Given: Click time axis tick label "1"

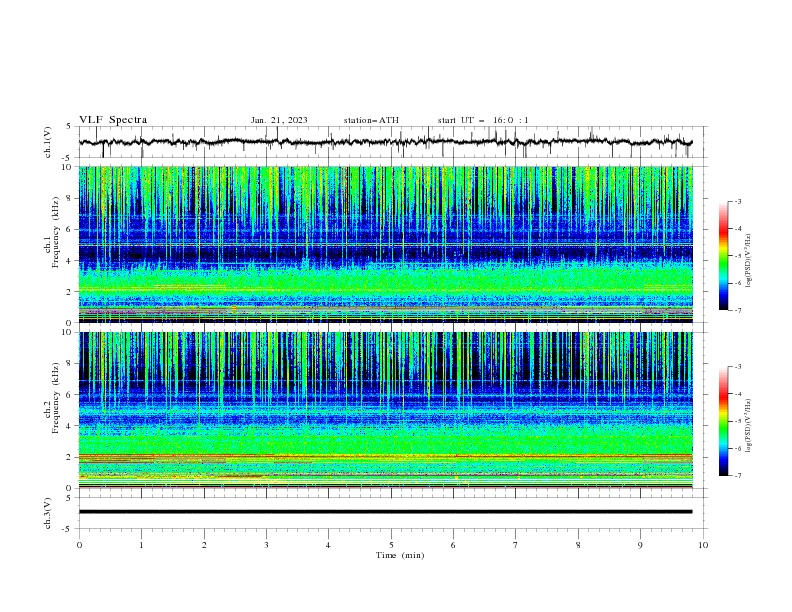Looking at the screenshot, I should (x=141, y=545).
